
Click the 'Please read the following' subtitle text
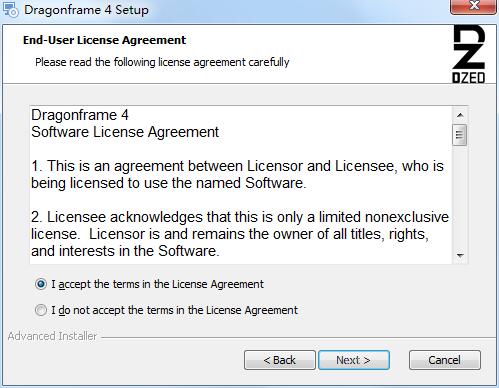(x=162, y=62)
